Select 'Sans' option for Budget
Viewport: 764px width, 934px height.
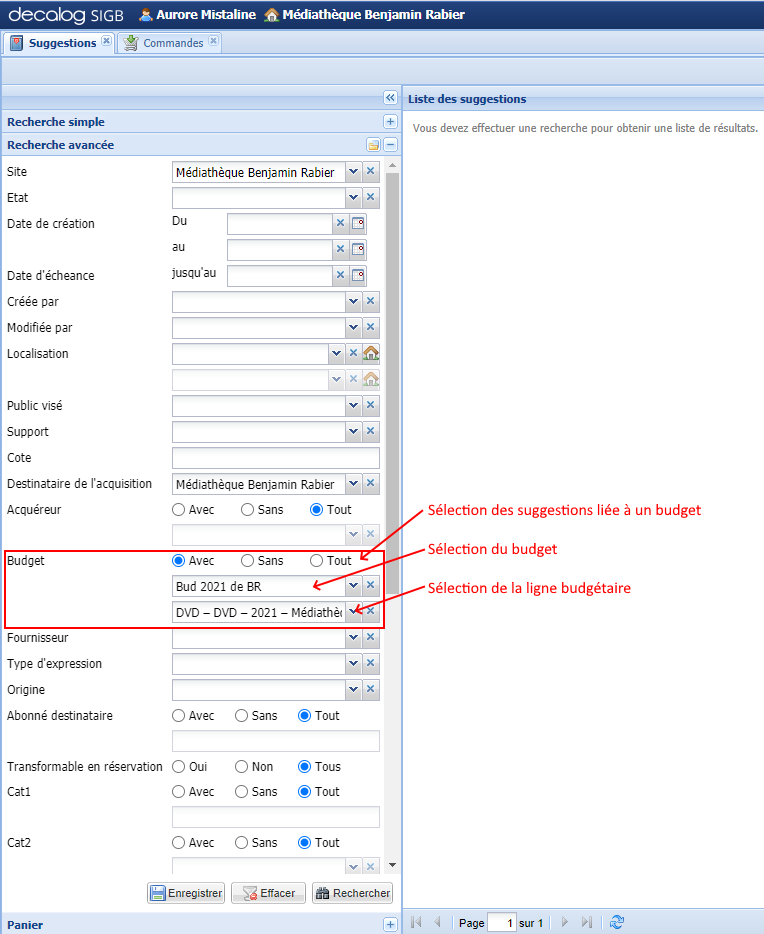pyautogui.click(x=248, y=561)
